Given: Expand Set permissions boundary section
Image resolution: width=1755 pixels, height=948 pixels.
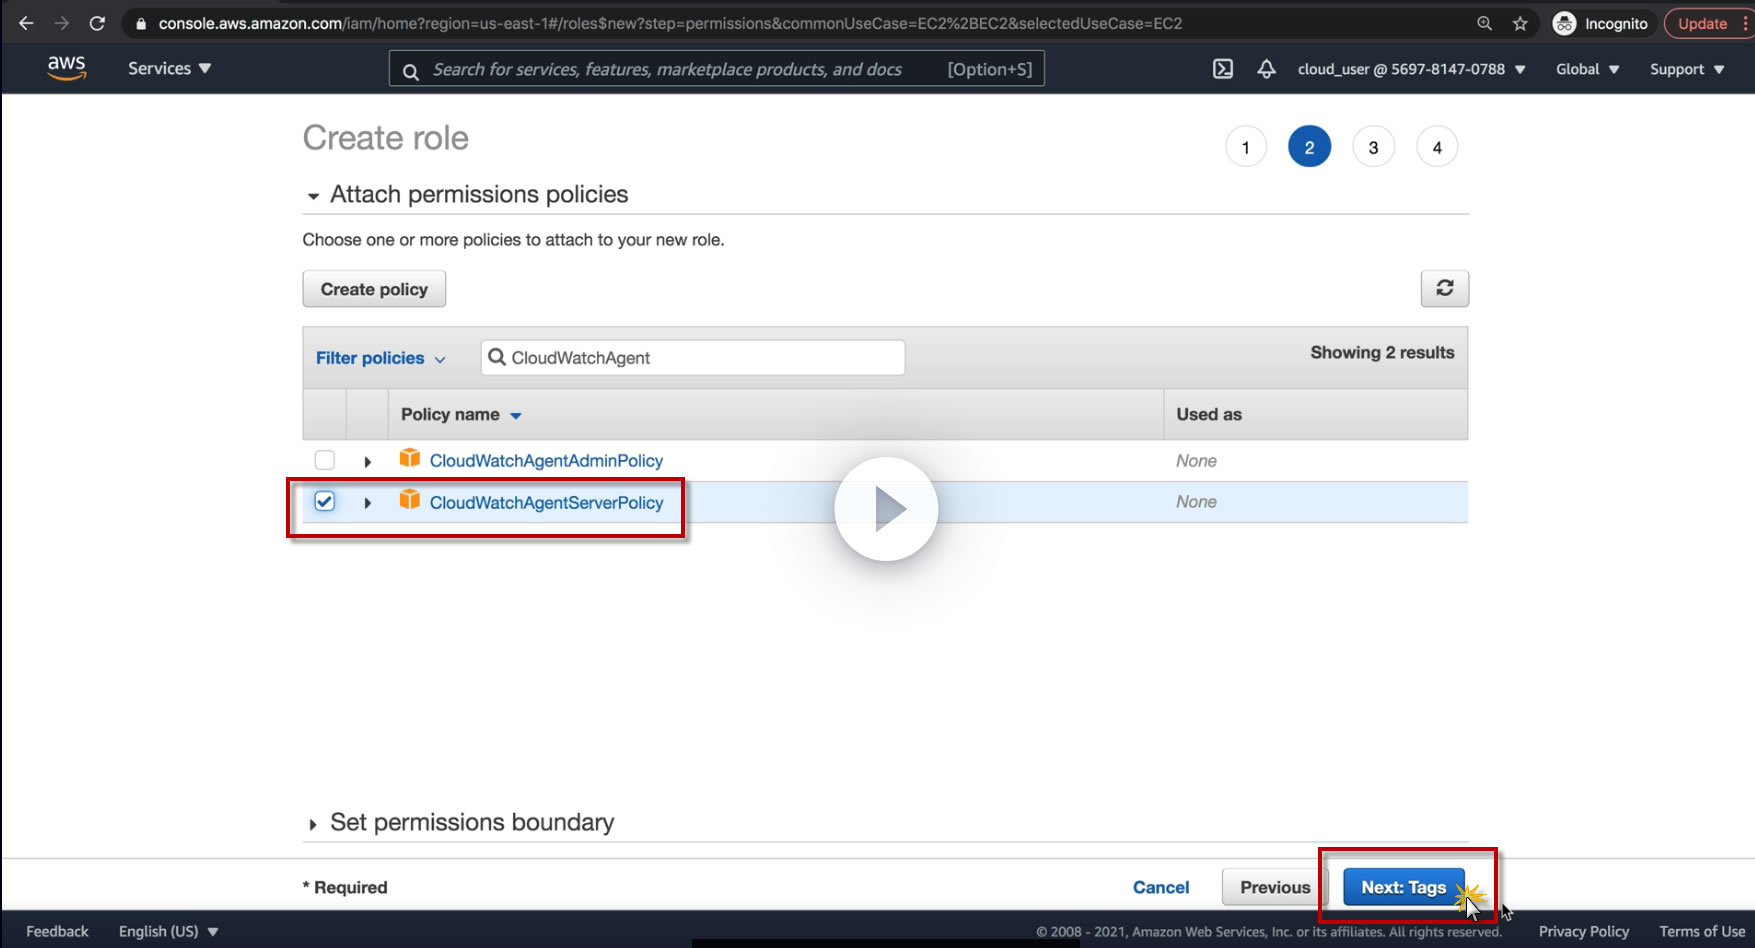Looking at the screenshot, I should tap(313, 824).
